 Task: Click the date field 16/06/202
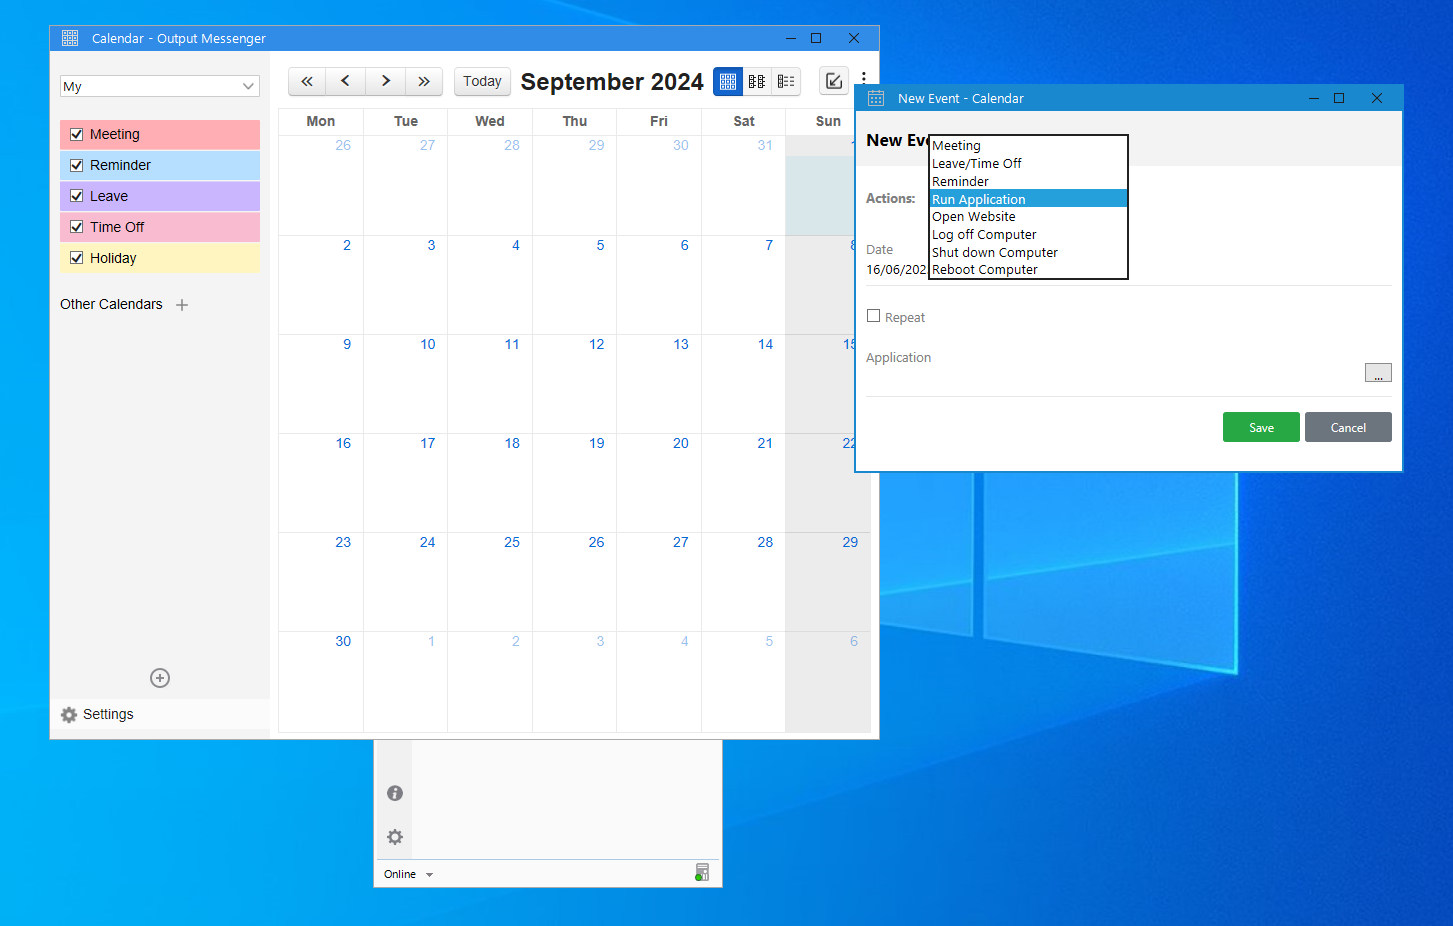click(896, 269)
